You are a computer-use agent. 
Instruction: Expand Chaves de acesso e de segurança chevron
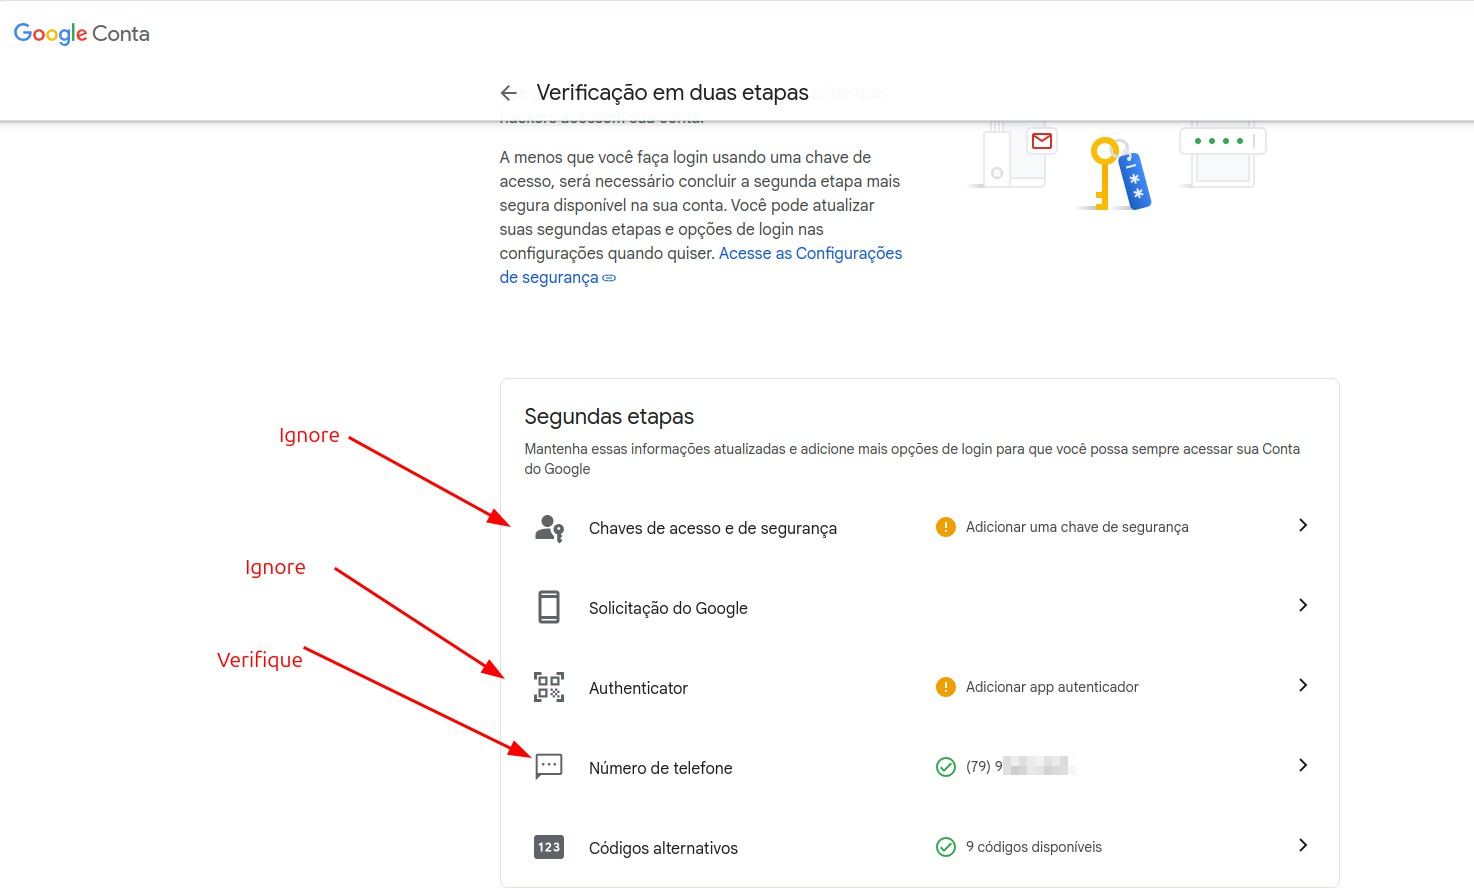click(x=1302, y=525)
